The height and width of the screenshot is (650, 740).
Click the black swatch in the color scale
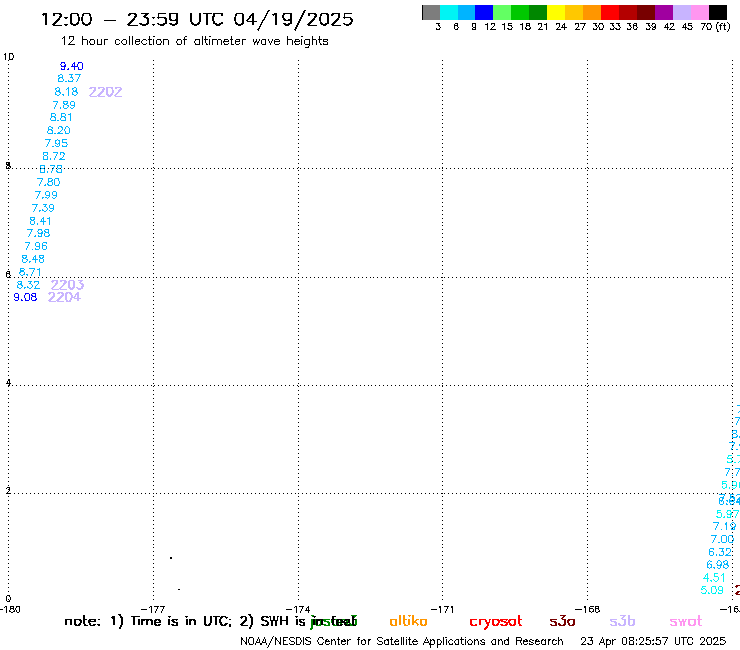tap(718, 12)
